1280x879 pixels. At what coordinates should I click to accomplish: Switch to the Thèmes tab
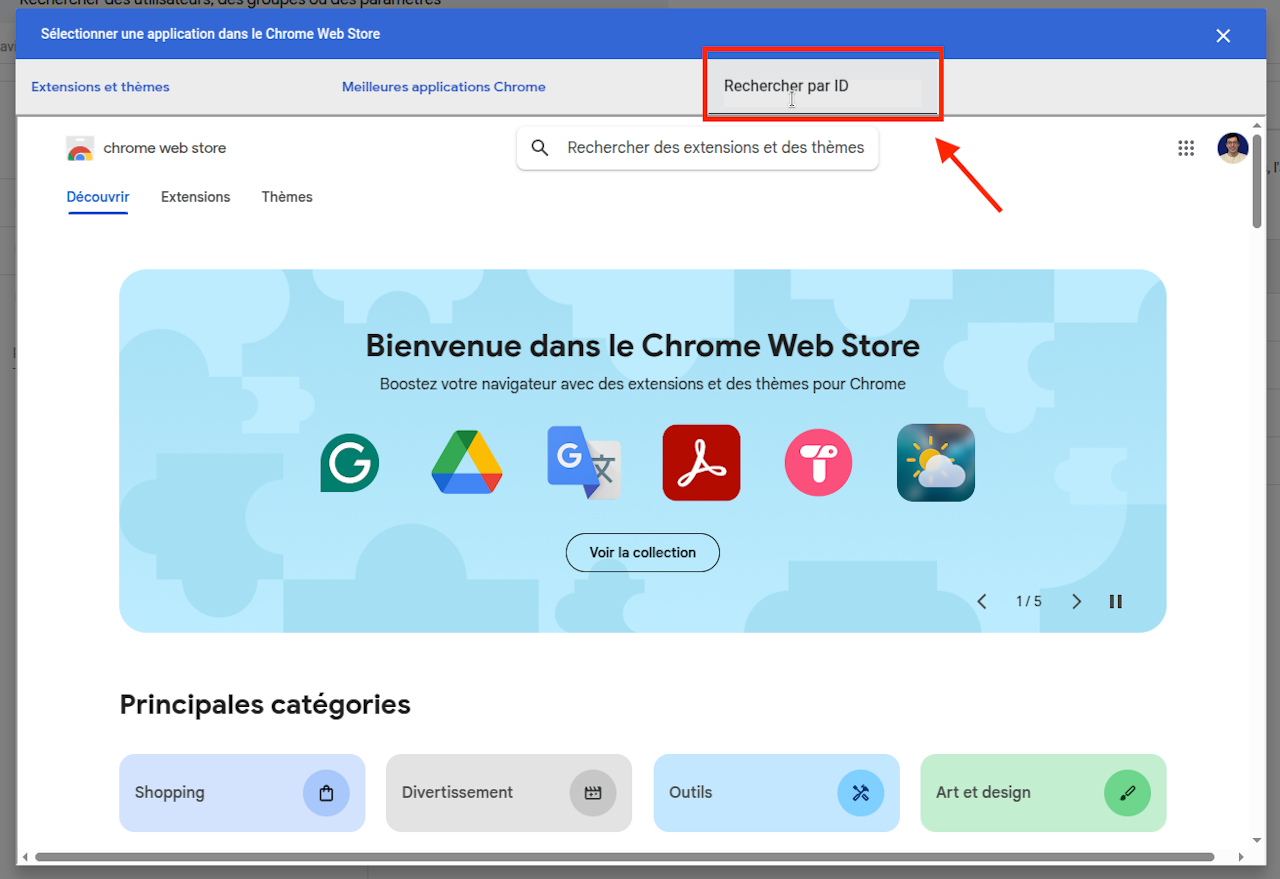pyautogui.click(x=287, y=197)
